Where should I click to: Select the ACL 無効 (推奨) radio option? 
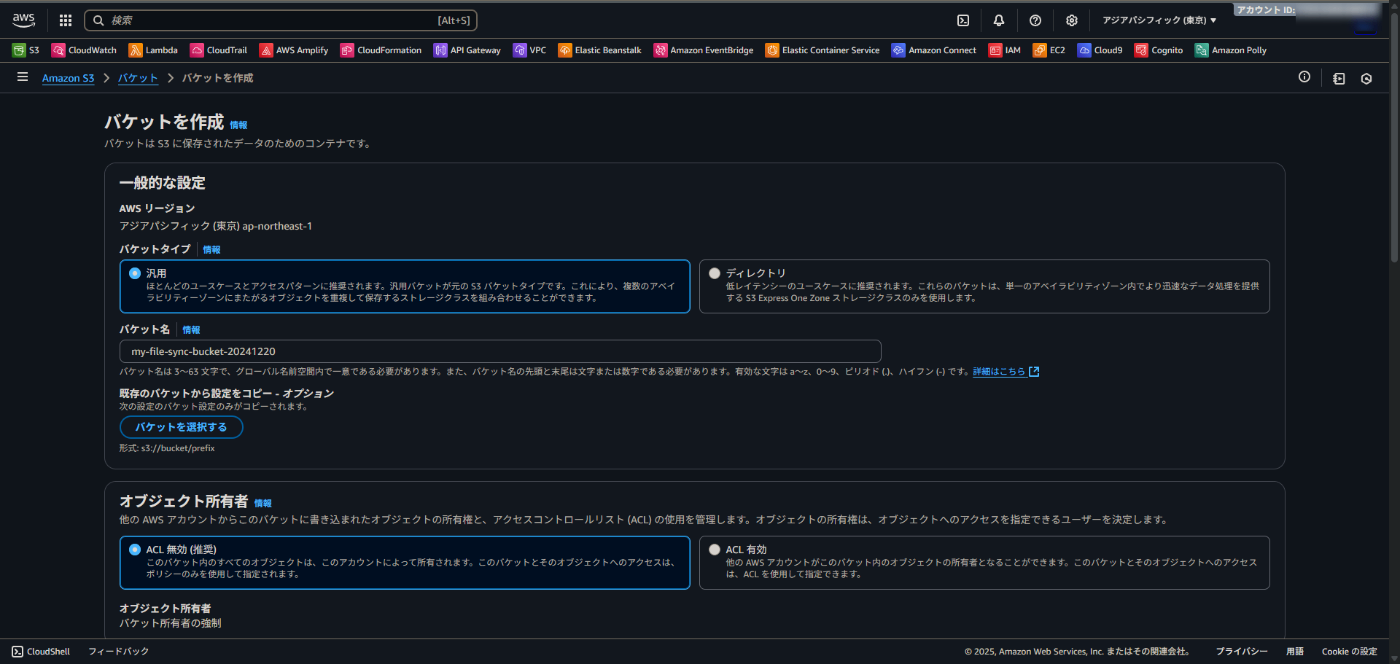(x=135, y=549)
